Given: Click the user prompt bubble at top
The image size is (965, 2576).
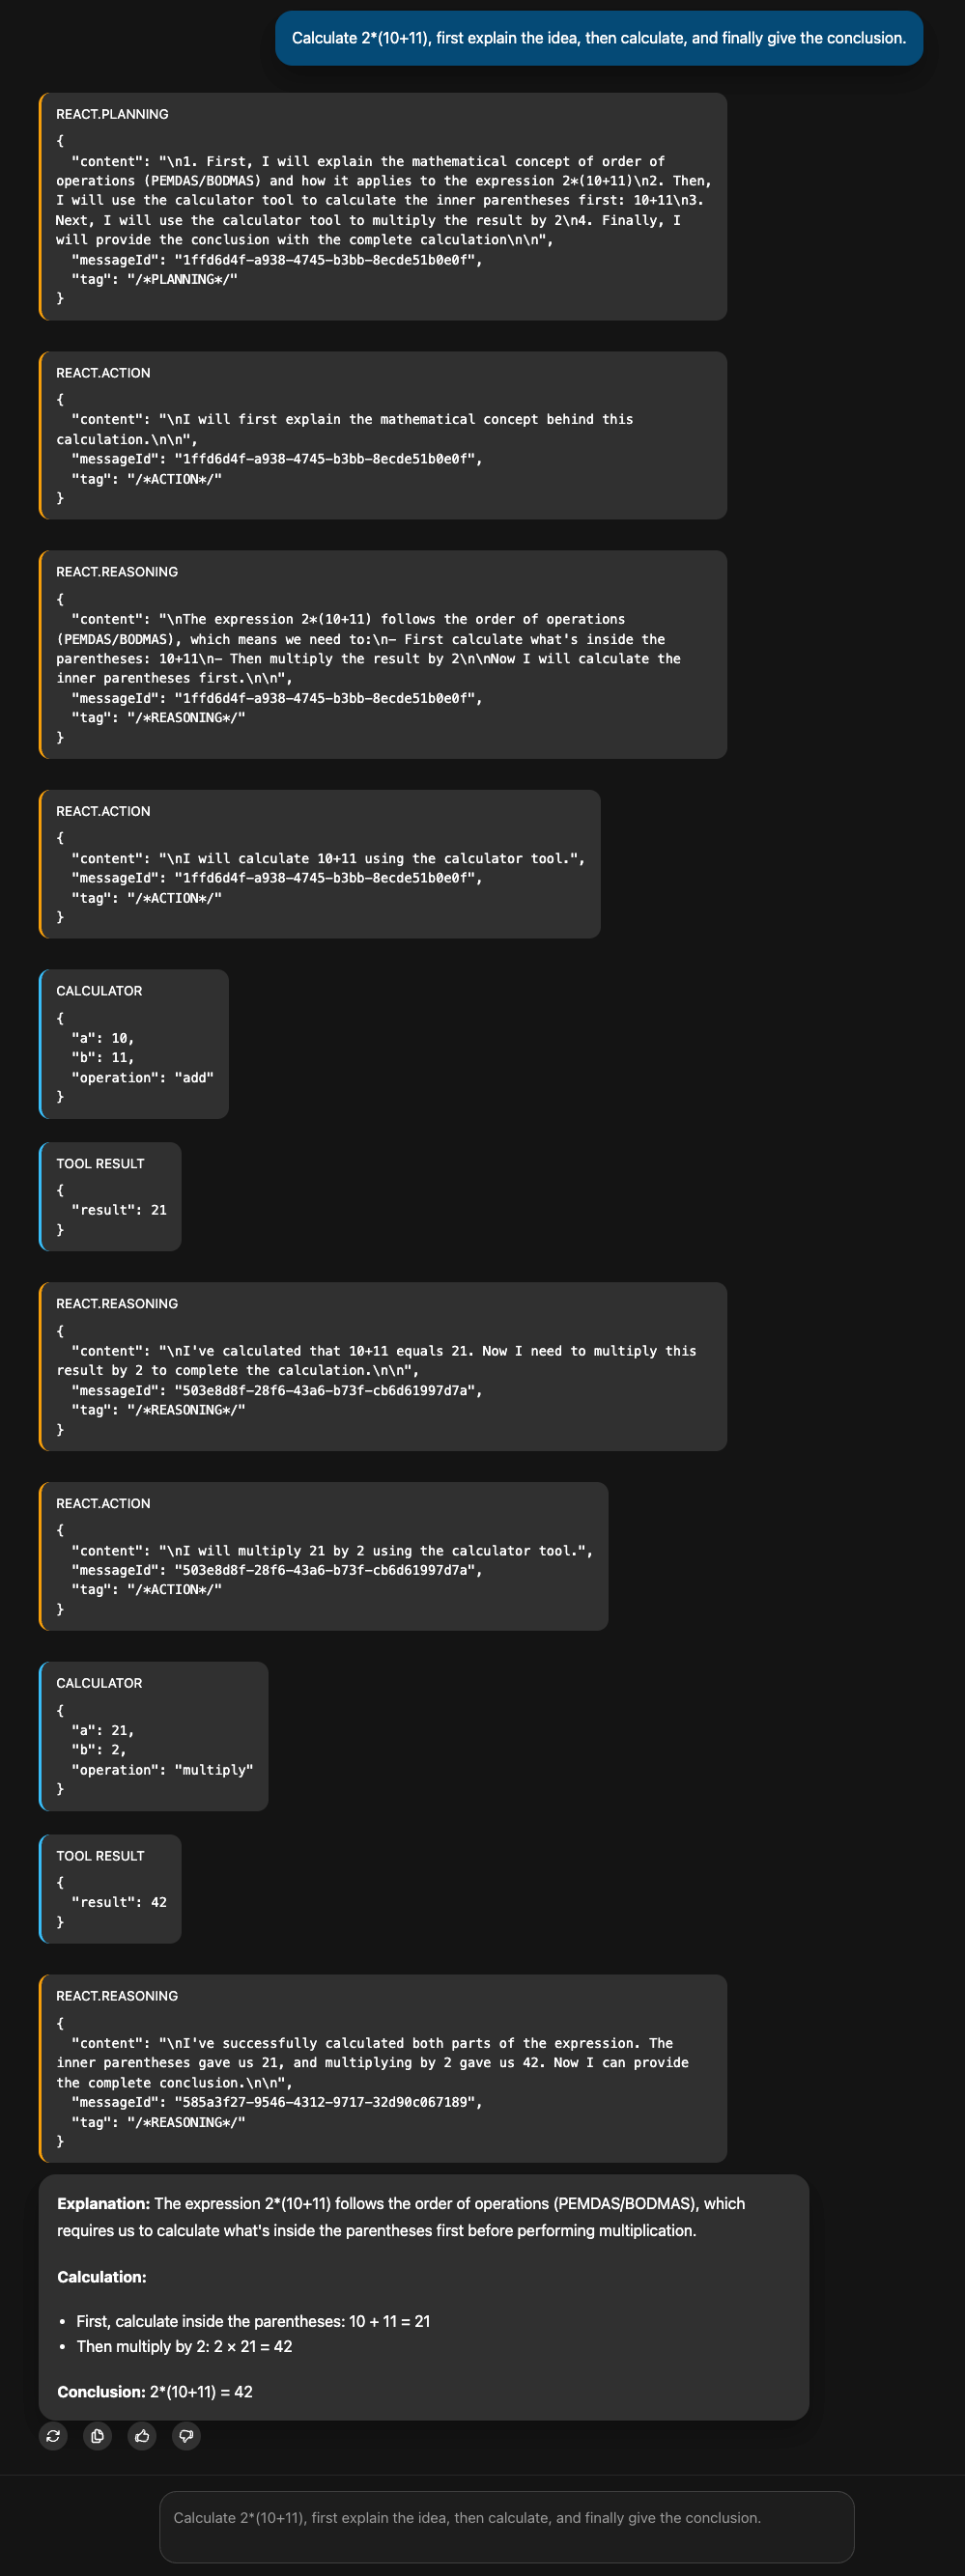Looking at the screenshot, I should tap(598, 38).
